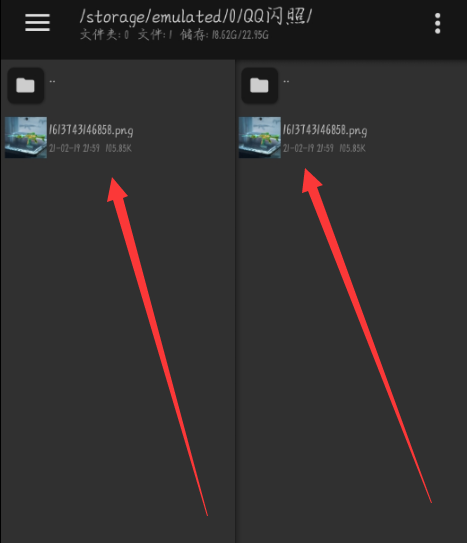Select 1613743146858.png in the right pane
The height and width of the screenshot is (543, 467).
click(x=325, y=130)
